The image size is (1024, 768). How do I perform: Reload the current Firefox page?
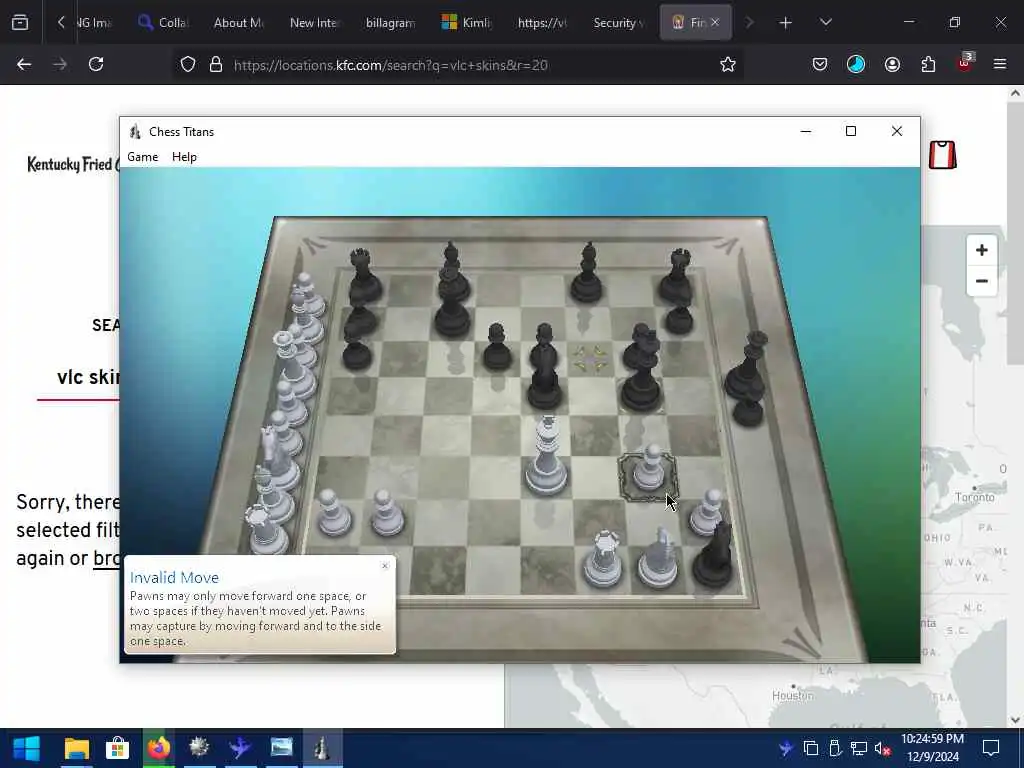pyautogui.click(x=96, y=64)
